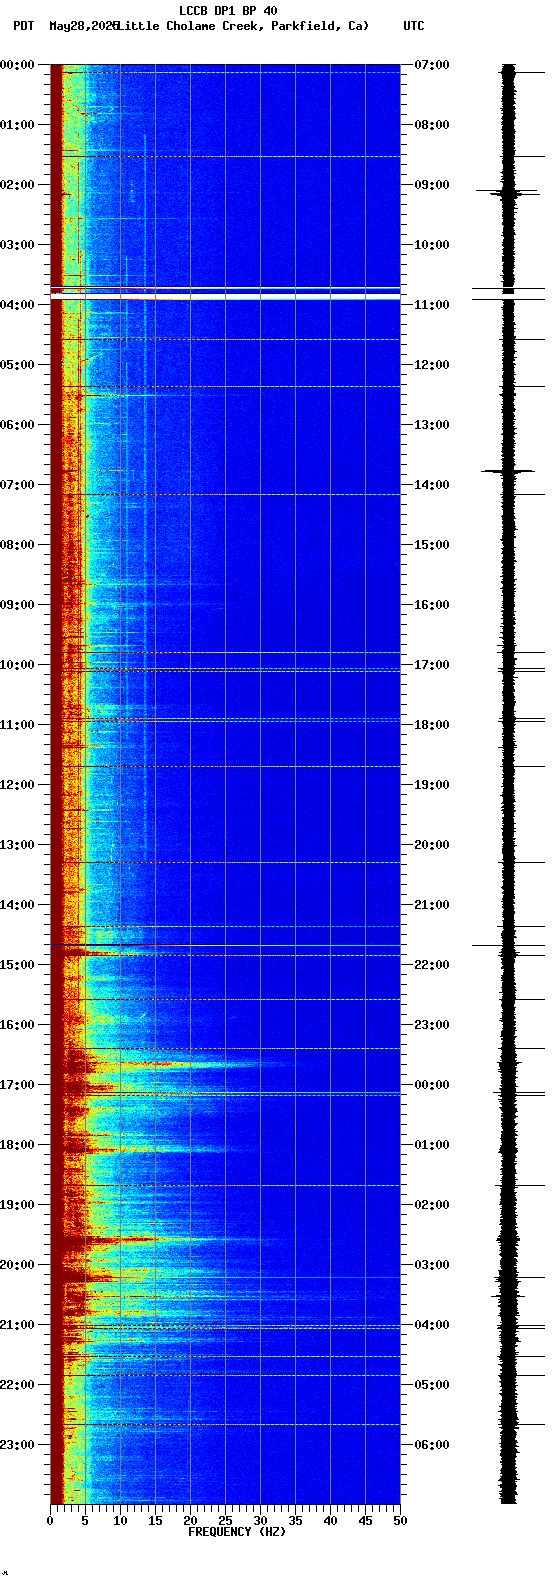Click the 06:00 label on the UTC axis
This screenshot has height=1584, width=552.
tap(432, 1445)
